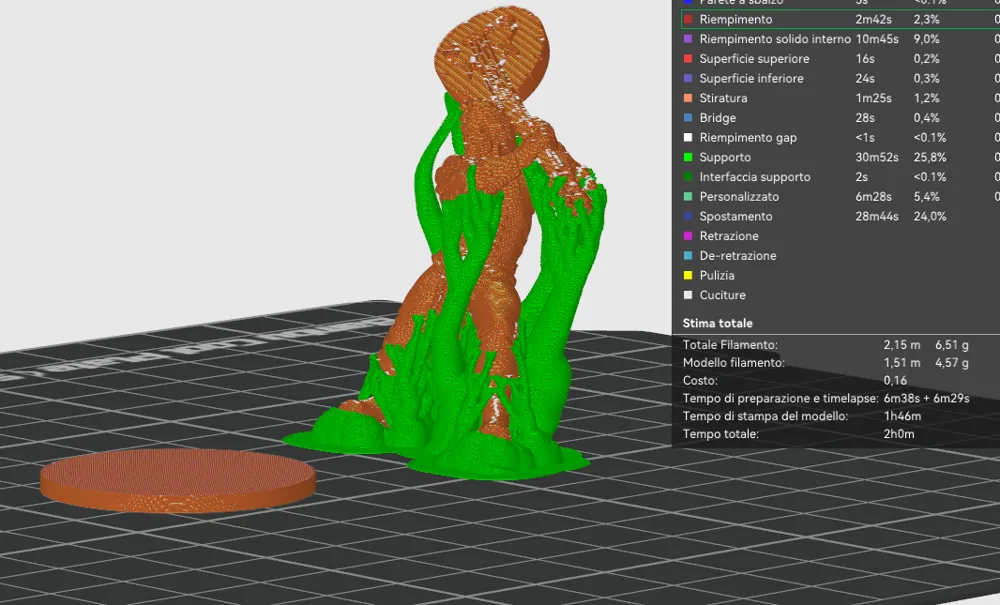Viewport: 1000px width, 605px height.
Task: Click the Spostamento time 28m44s
Action: (x=876, y=217)
